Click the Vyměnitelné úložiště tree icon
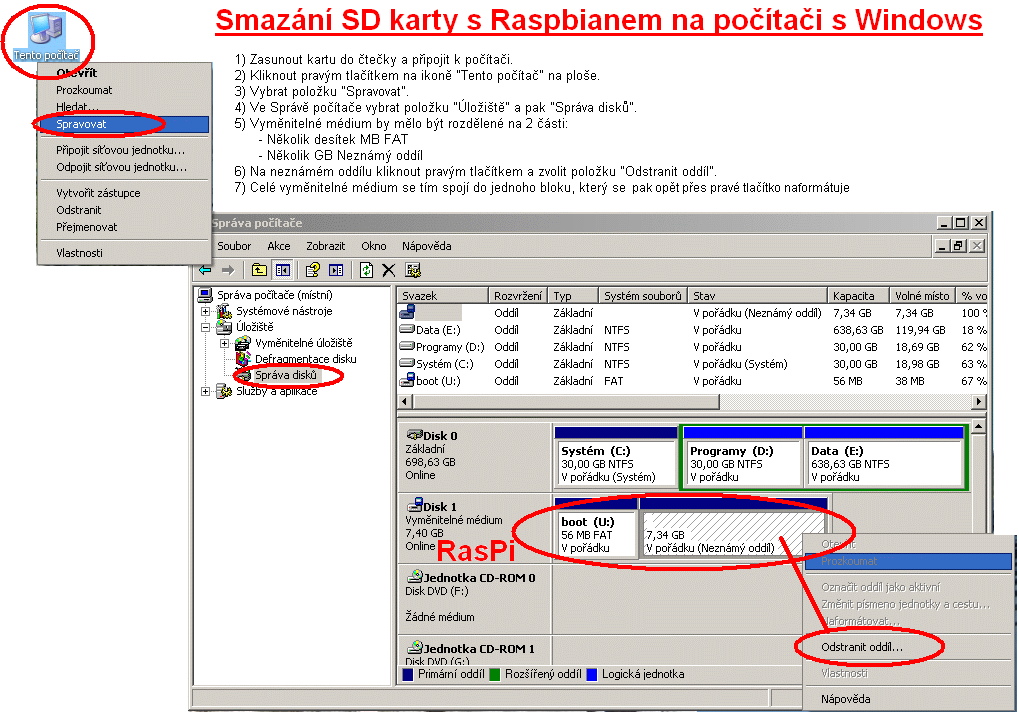The width and height of the screenshot is (1019, 712). 243,343
